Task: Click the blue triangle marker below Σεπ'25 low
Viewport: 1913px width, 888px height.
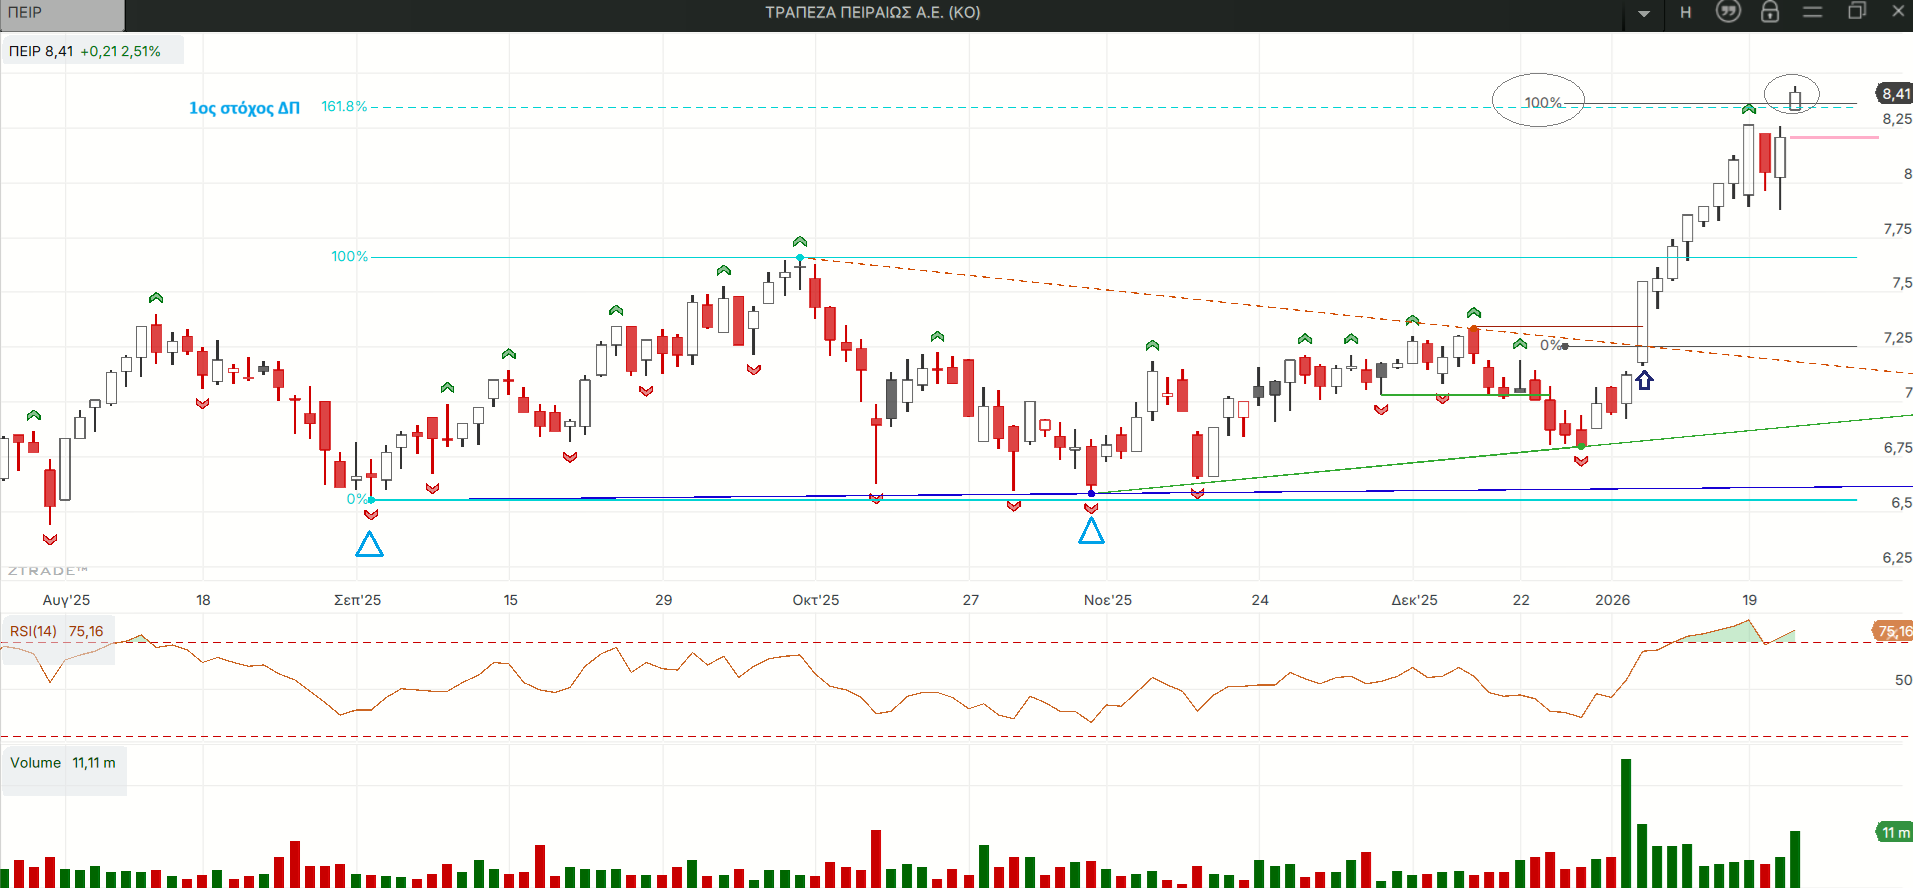Action: pos(370,545)
